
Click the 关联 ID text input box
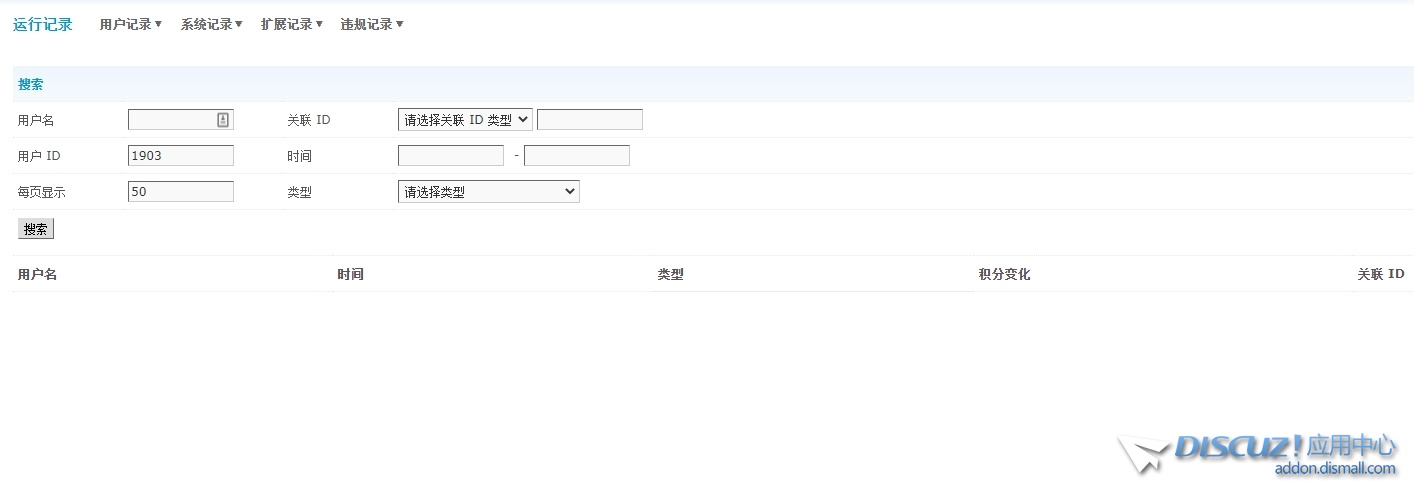tap(589, 120)
